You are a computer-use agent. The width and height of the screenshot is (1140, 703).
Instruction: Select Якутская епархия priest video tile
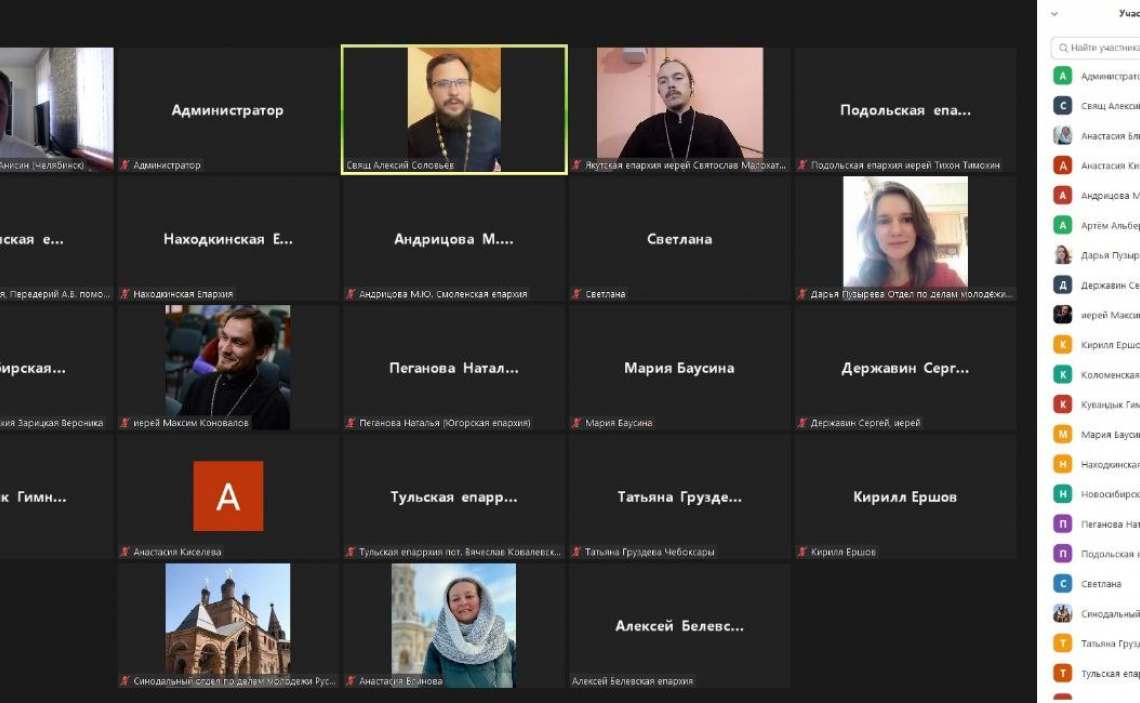(680, 108)
